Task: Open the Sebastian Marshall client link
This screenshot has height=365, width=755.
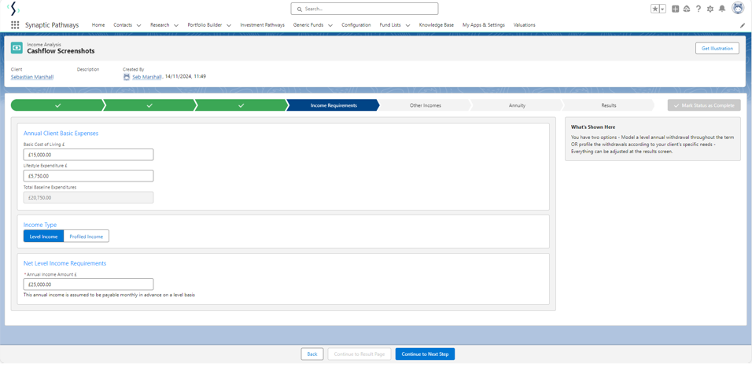Action: pos(32,77)
